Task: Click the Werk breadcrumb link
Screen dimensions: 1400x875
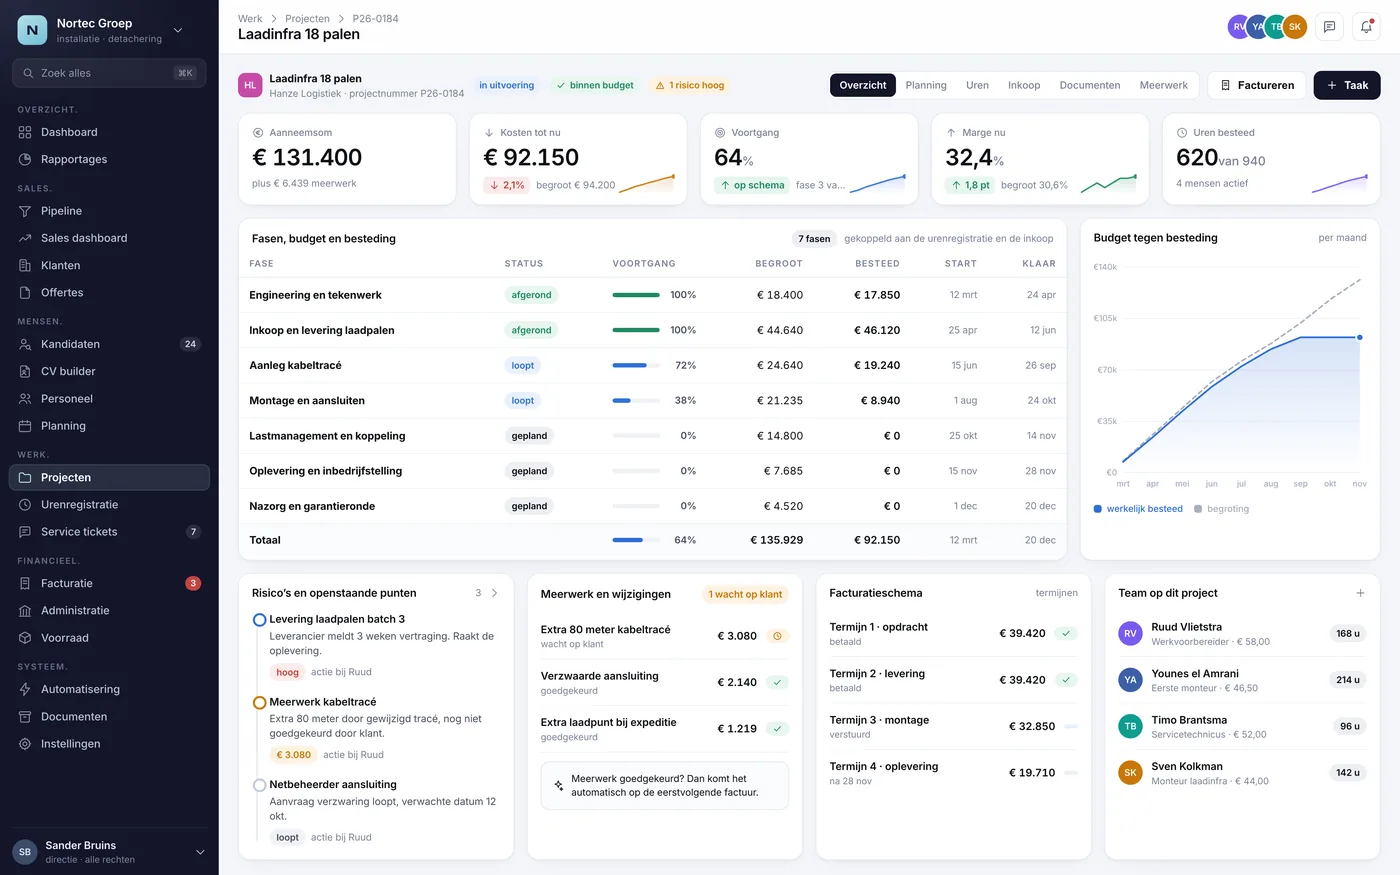Action: click(250, 19)
